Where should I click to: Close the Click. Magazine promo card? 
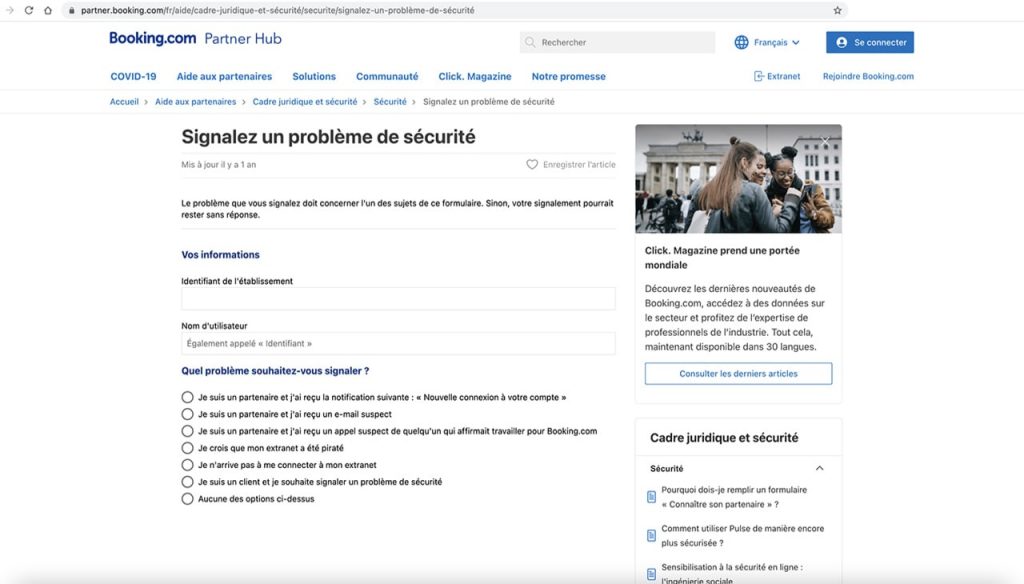click(825, 140)
